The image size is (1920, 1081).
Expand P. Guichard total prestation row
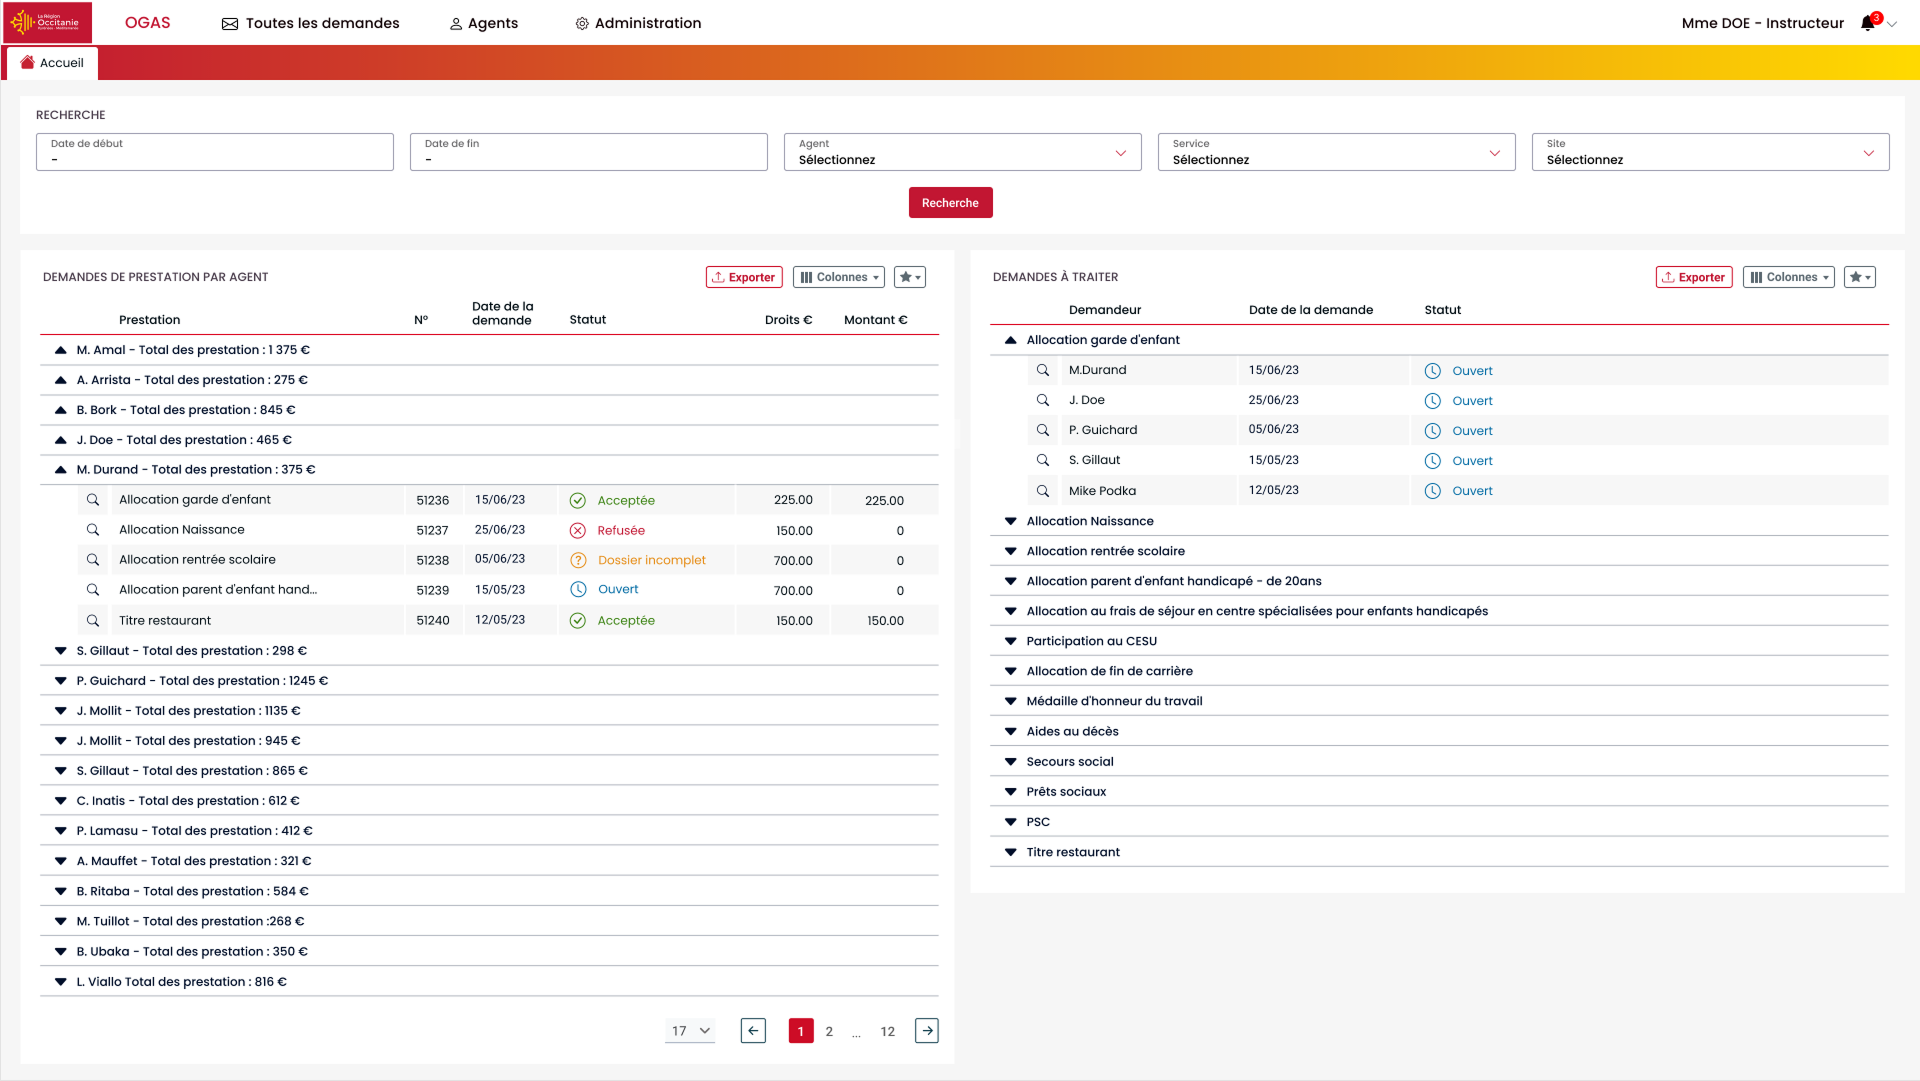(x=61, y=681)
